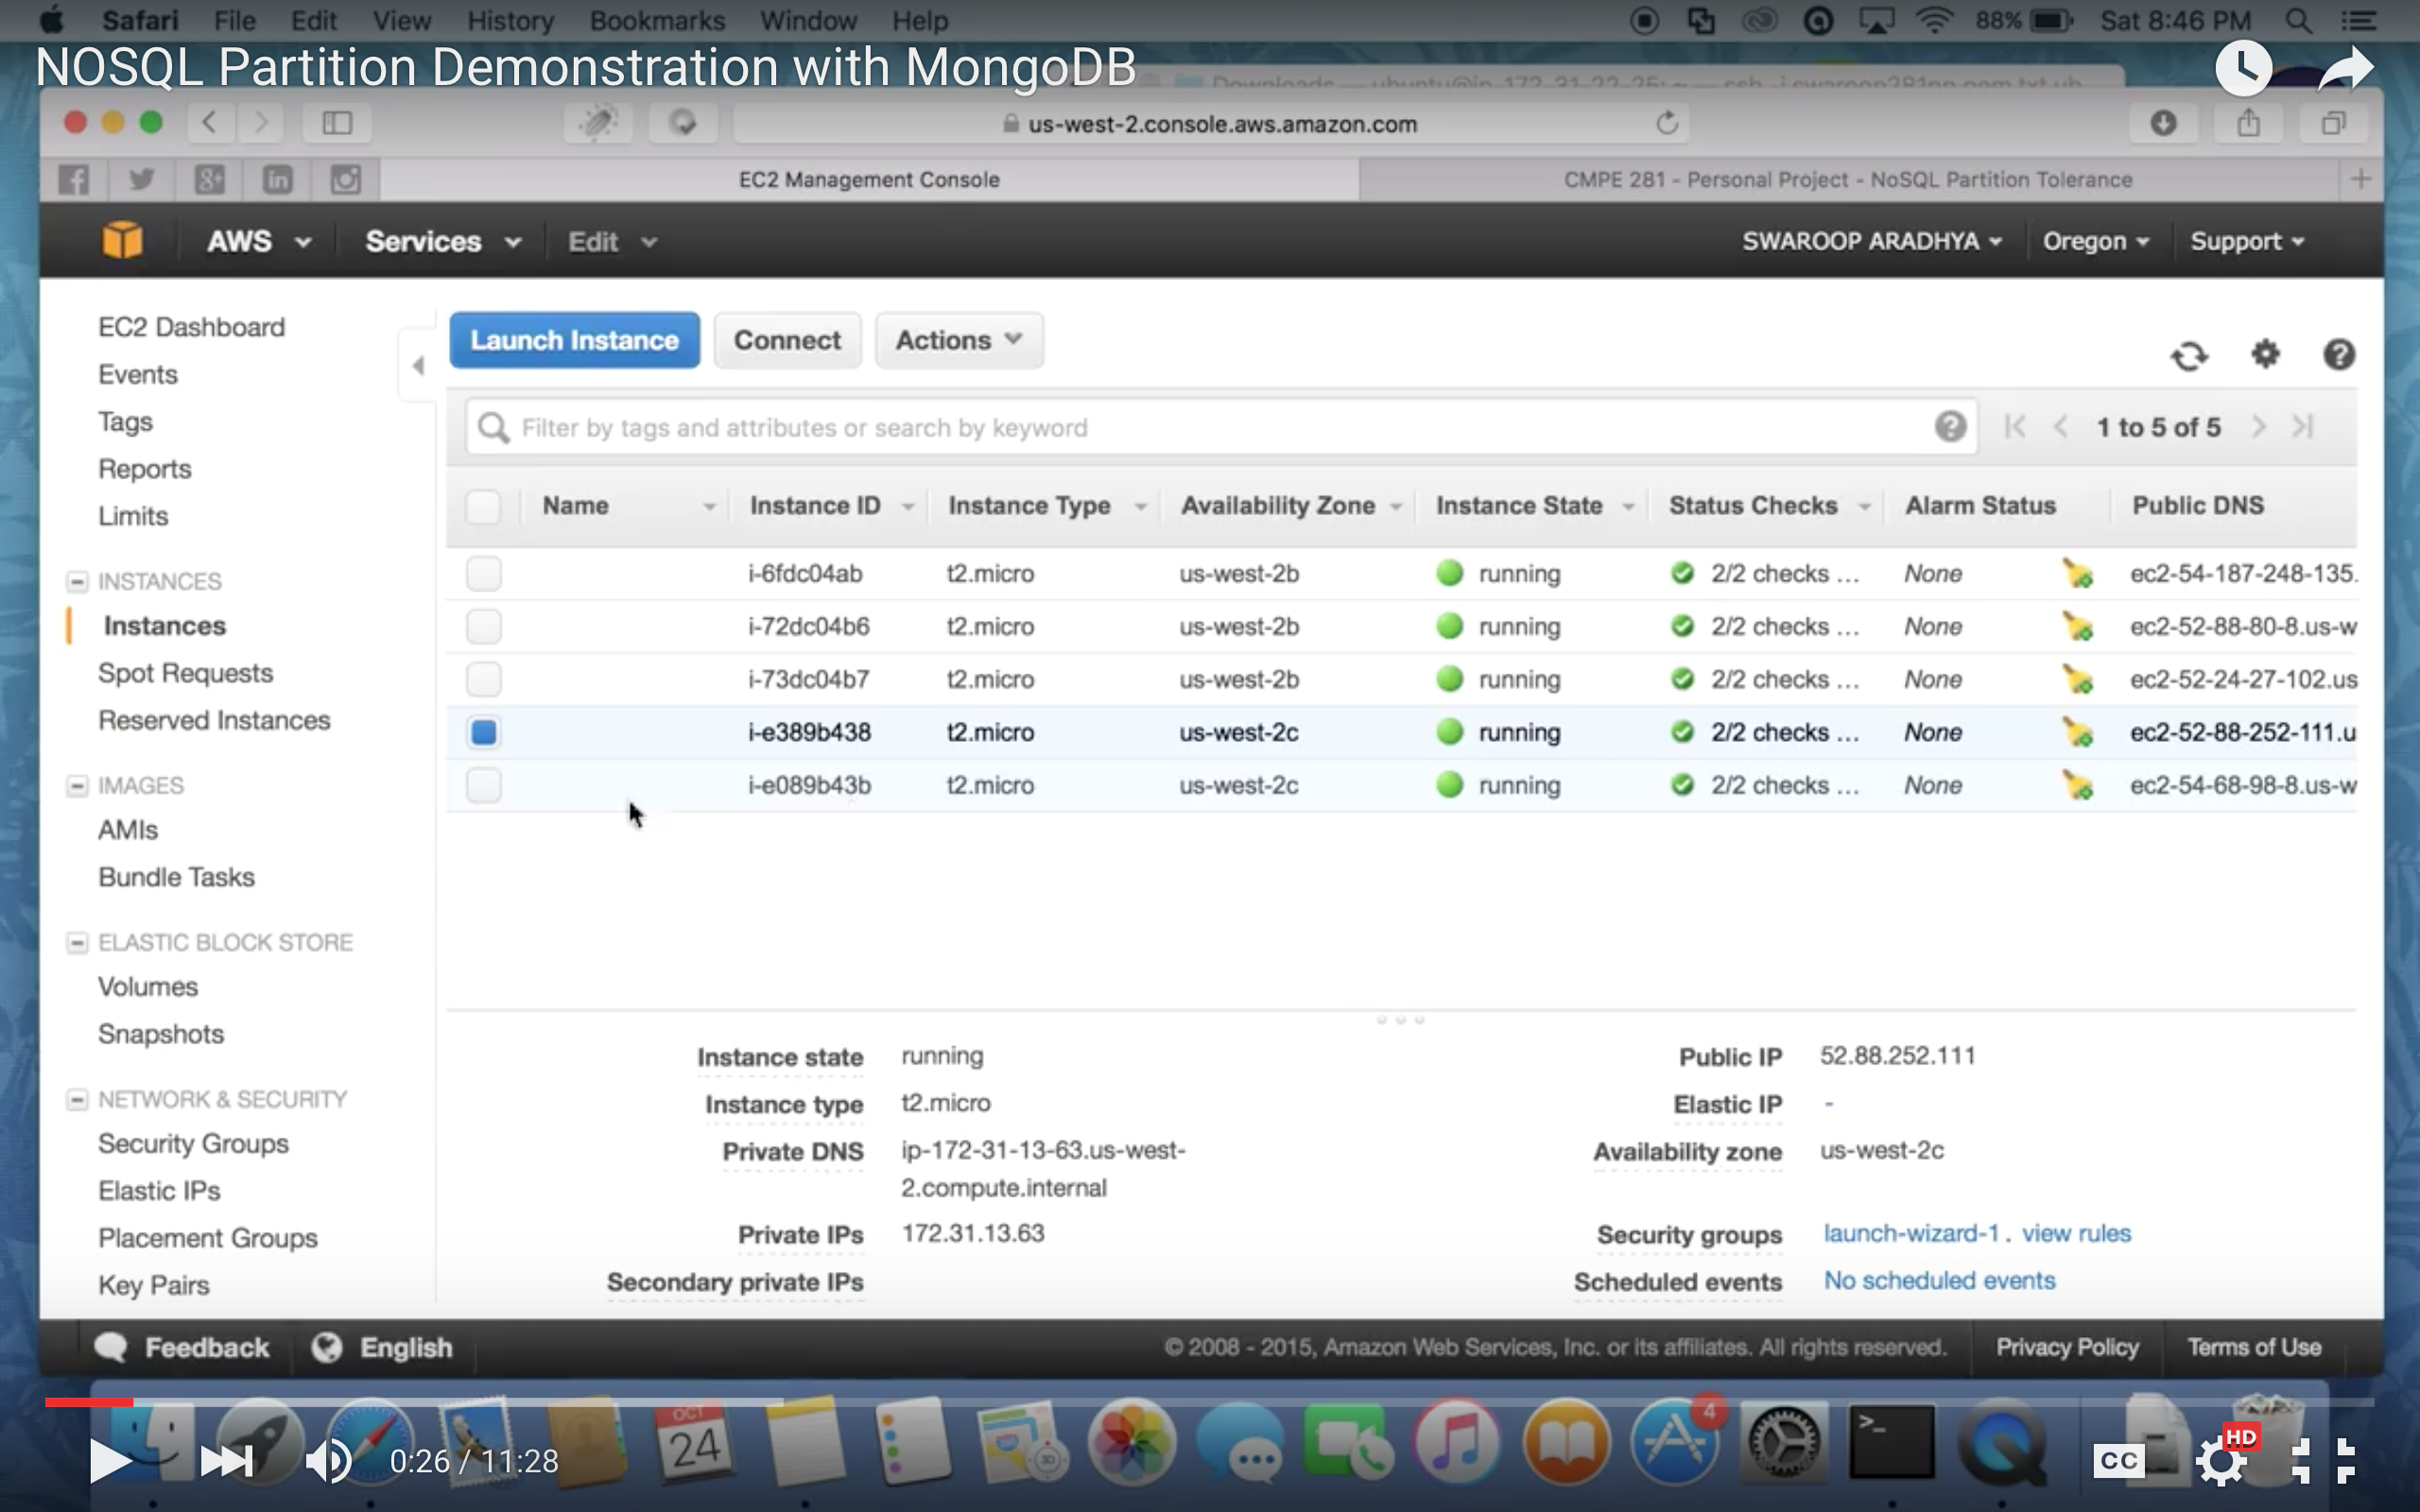This screenshot has width=2420, height=1512.
Task: Collapse the sidebar with the arrow
Action: (418, 366)
